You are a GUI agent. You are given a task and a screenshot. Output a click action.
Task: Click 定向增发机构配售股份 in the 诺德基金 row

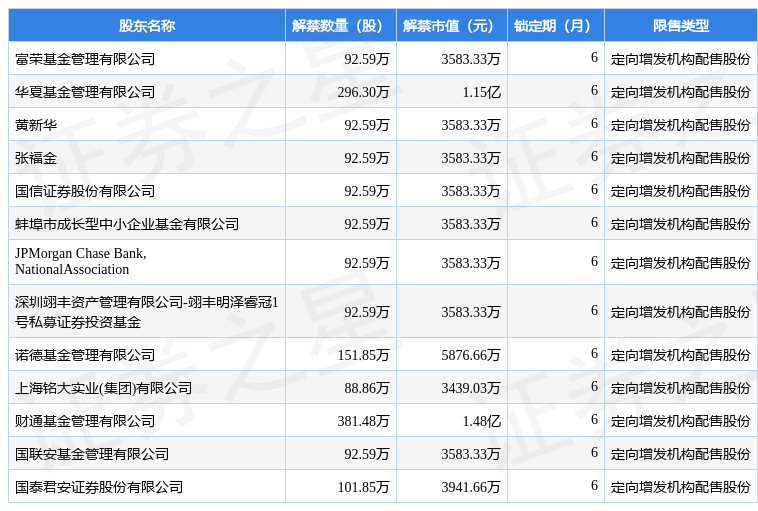click(x=681, y=355)
